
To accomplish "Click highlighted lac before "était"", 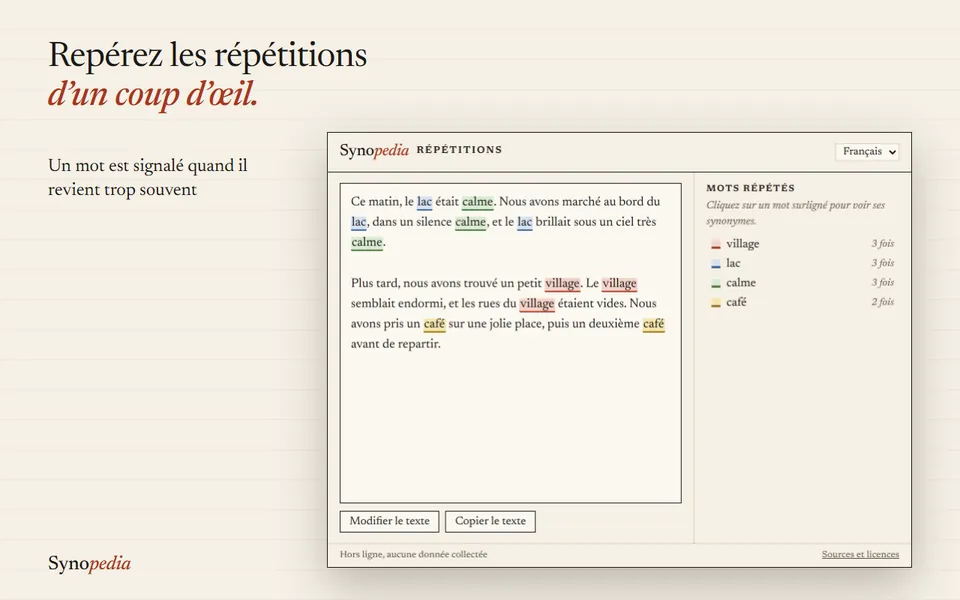I will [x=424, y=202].
